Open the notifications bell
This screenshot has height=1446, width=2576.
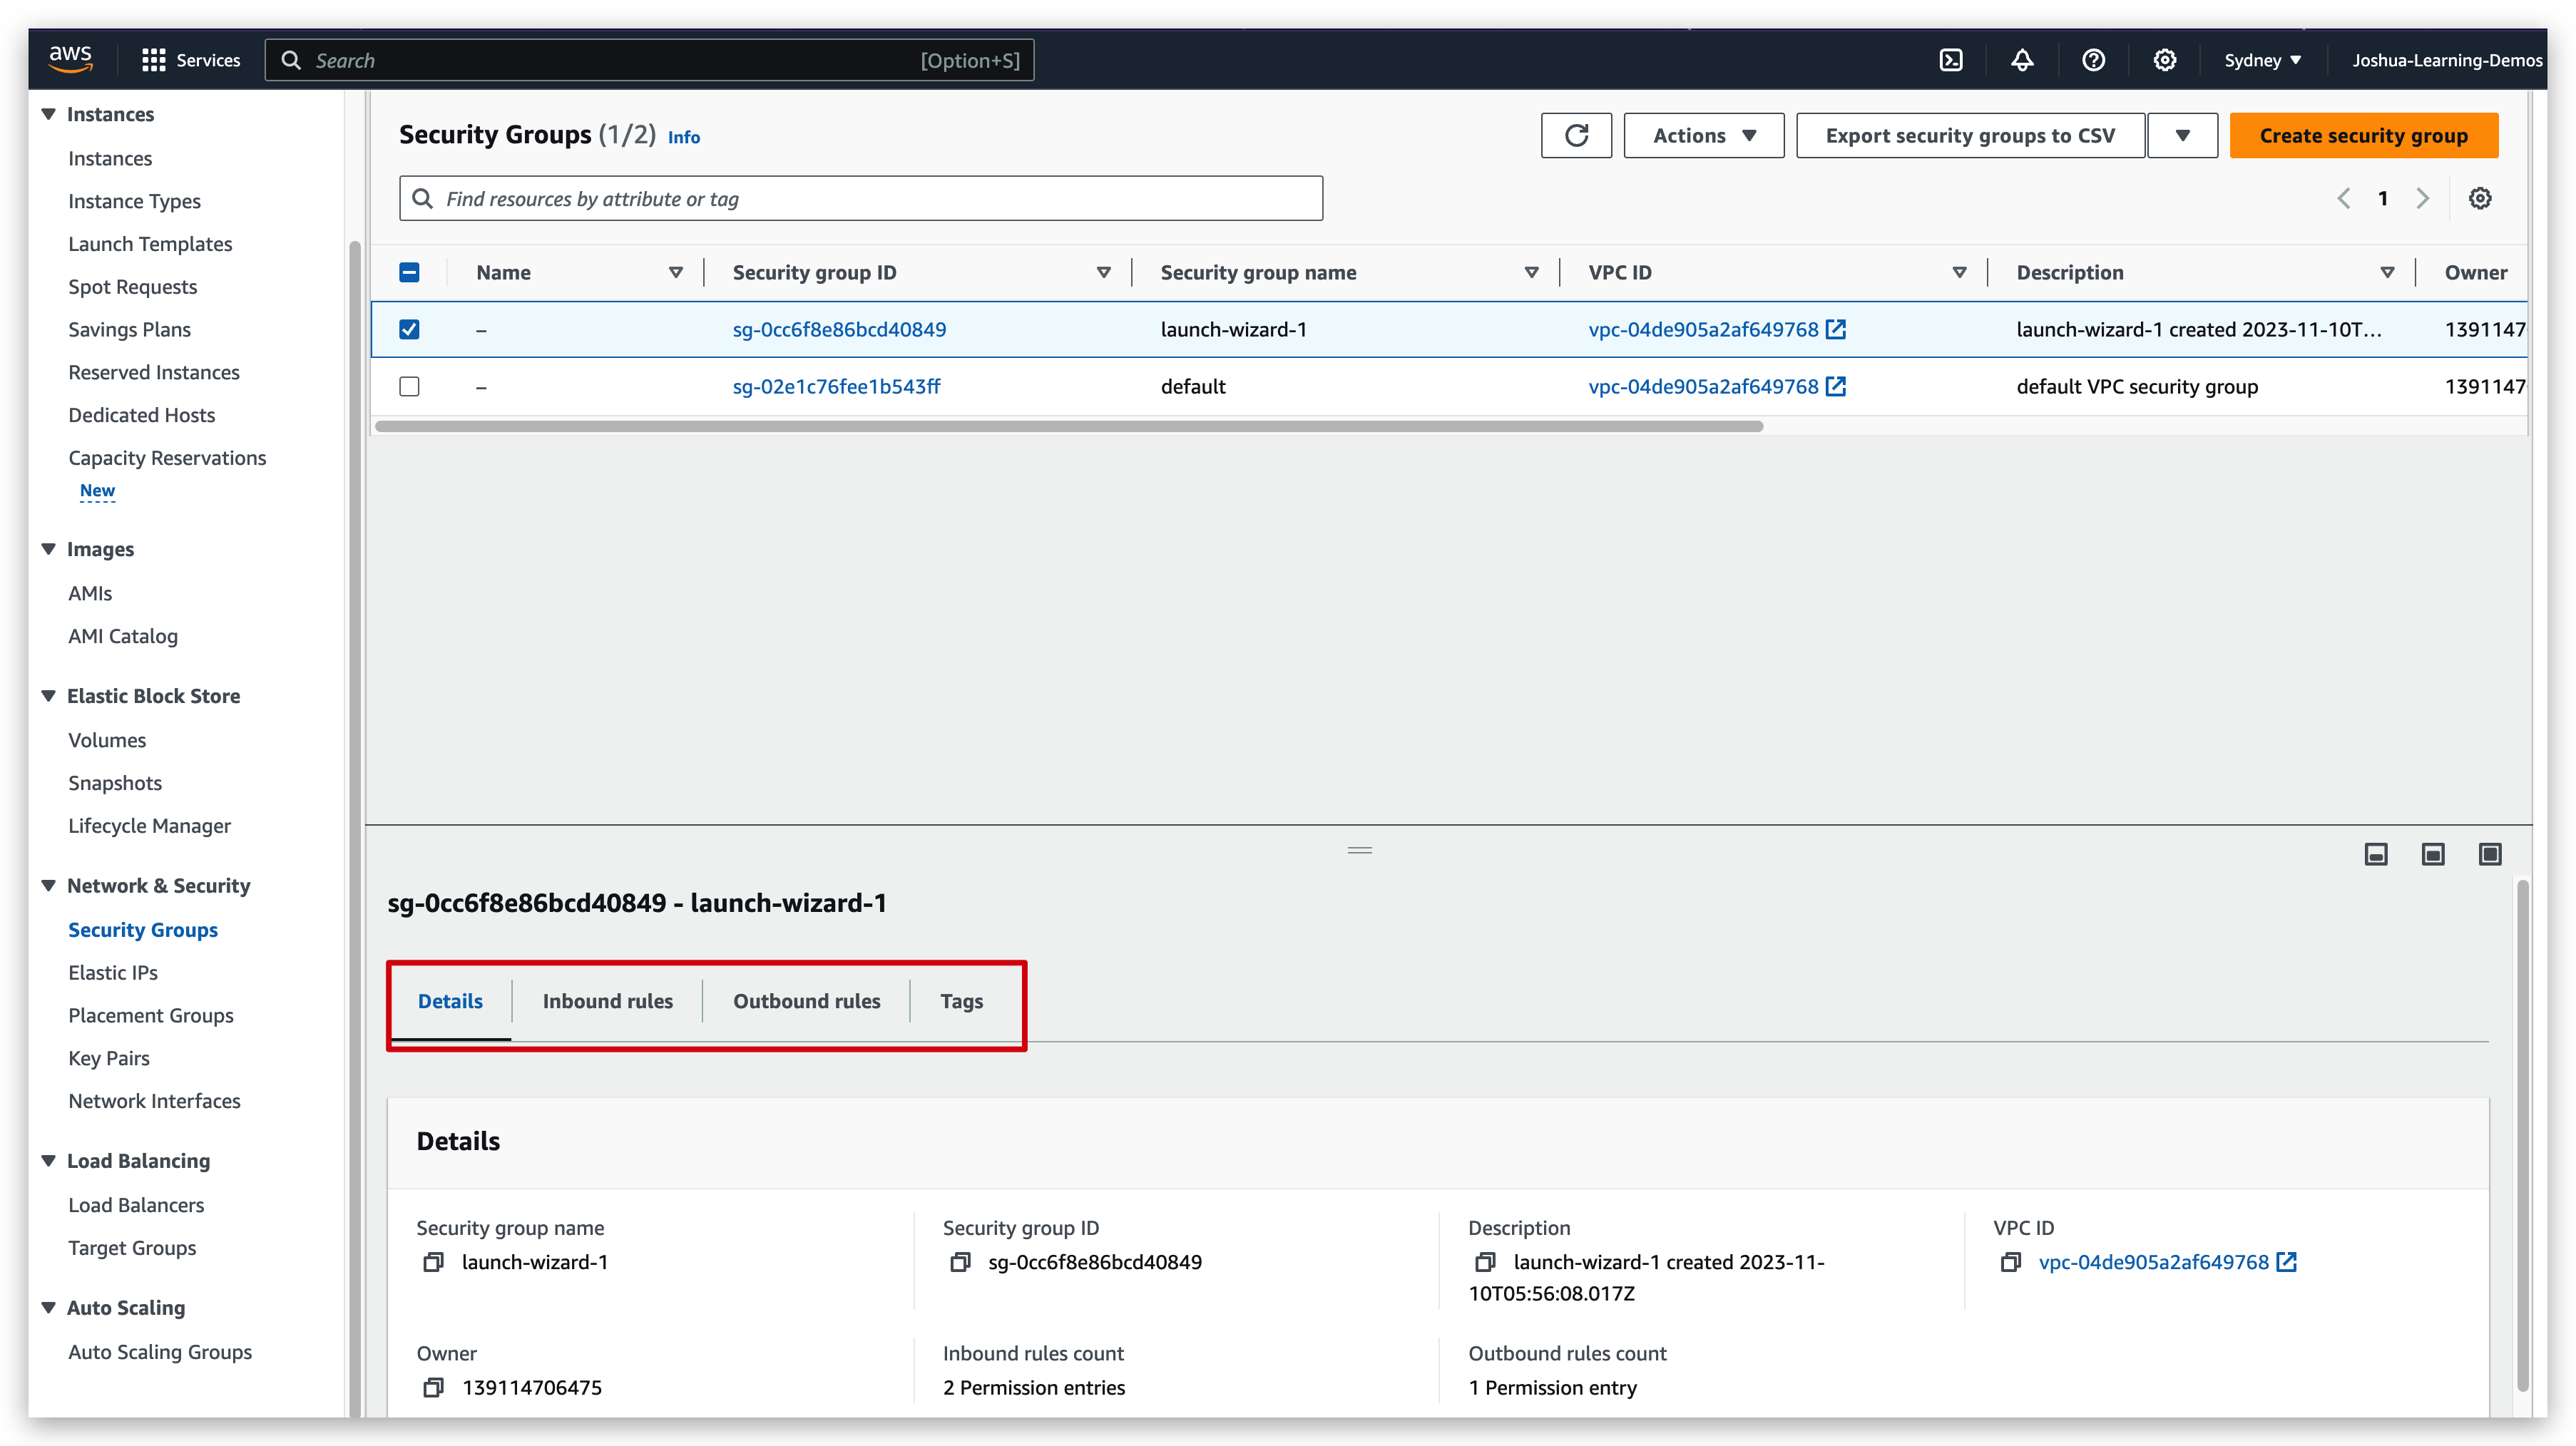2021,60
